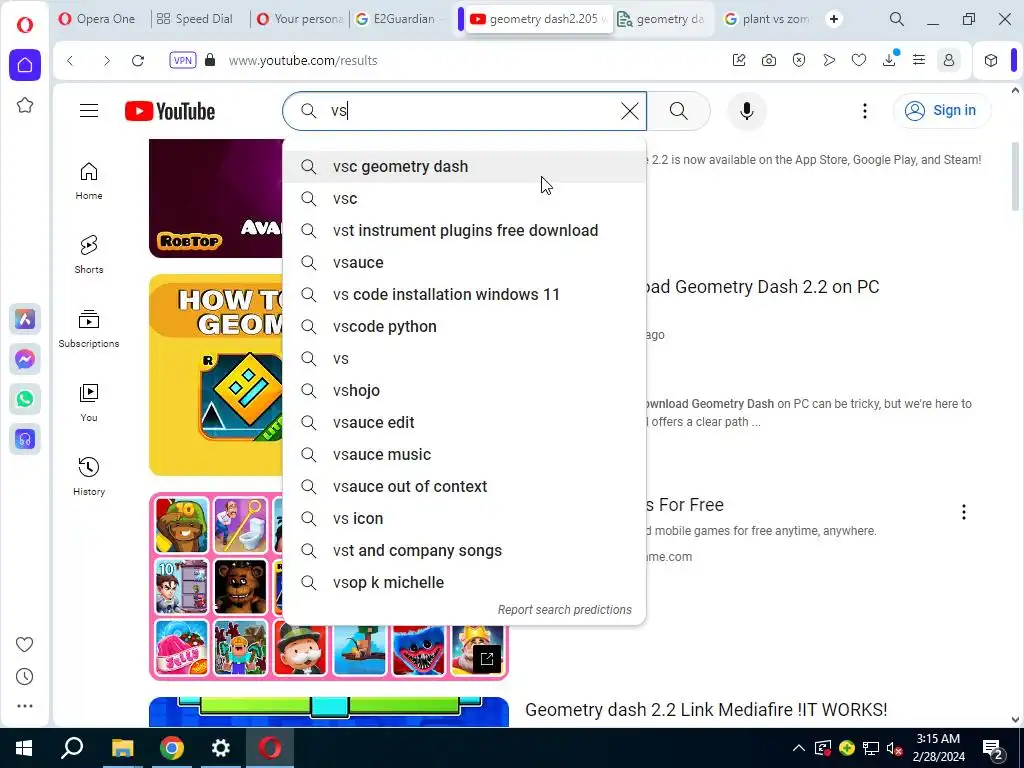Open YouTube settings three-dot menu
The width and height of the screenshot is (1024, 768).
pos(865,111)
